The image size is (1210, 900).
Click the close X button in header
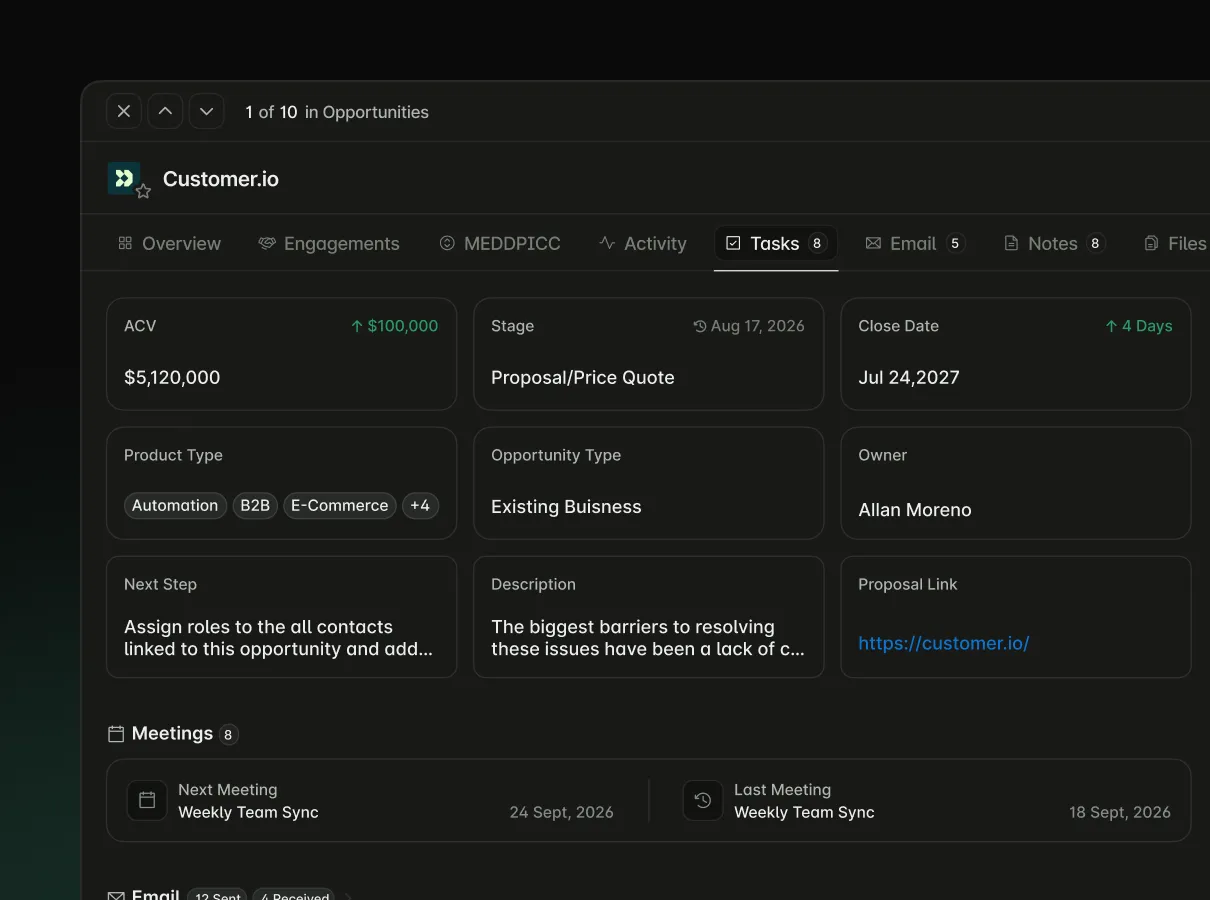coord(124,111)
